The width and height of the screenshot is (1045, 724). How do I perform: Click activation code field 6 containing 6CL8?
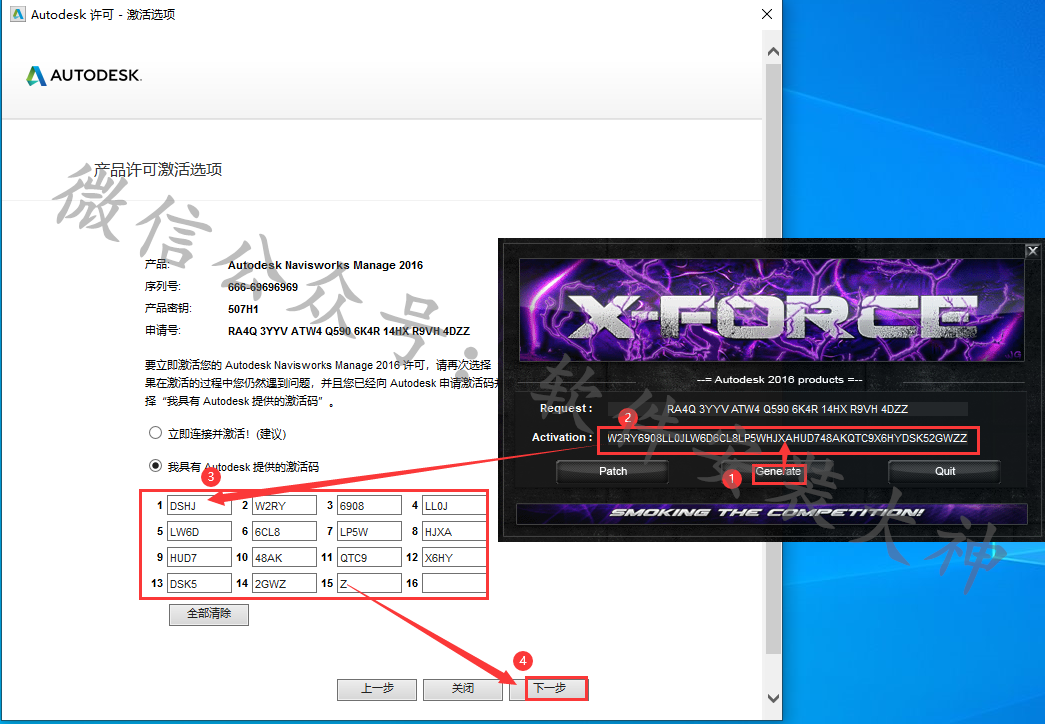285,531
